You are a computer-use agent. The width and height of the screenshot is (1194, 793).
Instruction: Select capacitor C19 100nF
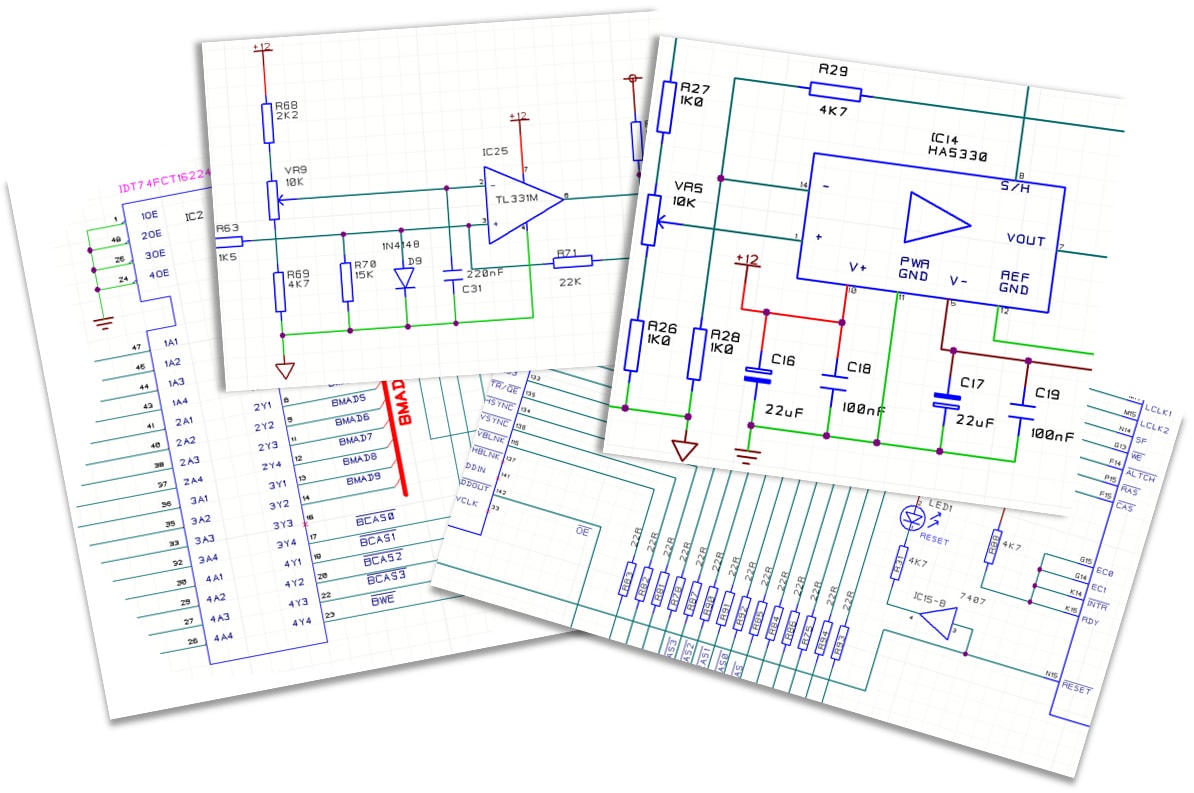(x=1021, y=412)
